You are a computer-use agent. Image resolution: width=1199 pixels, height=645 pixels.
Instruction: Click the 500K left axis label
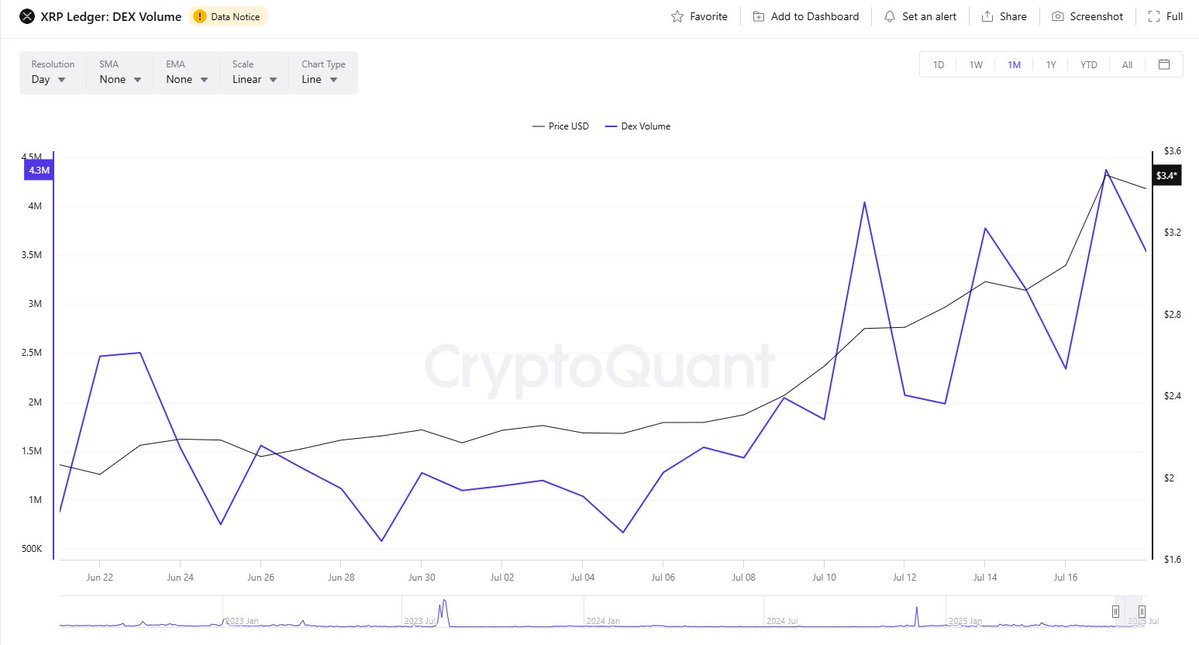pos(32,549)
